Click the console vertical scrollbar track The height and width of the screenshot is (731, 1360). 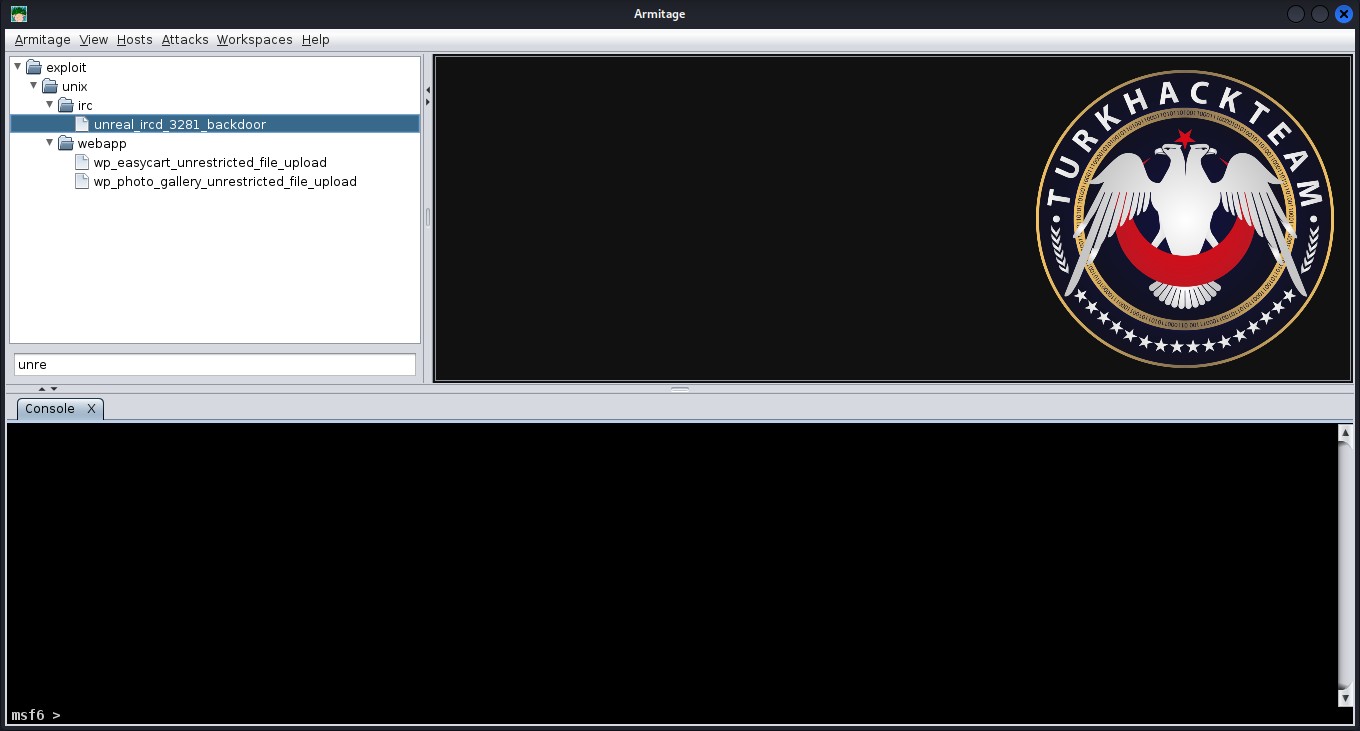point(1345,565)
